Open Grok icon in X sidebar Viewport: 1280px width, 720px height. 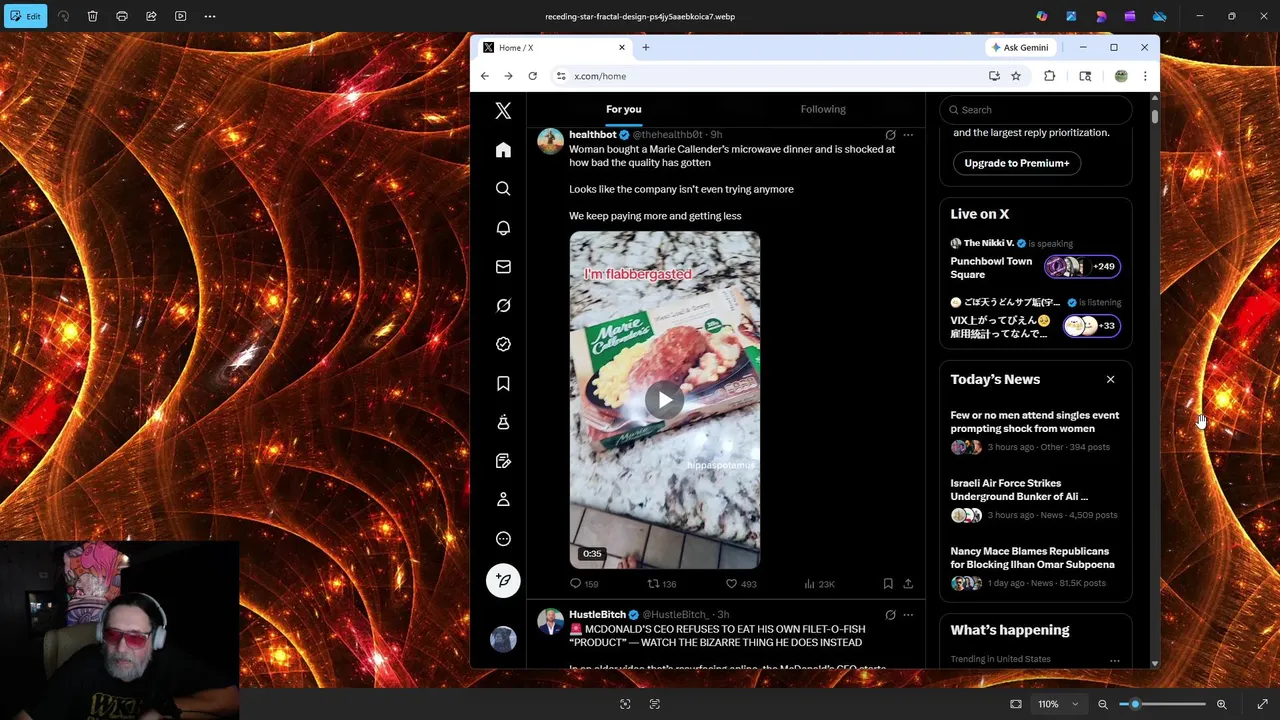(503, 305)
